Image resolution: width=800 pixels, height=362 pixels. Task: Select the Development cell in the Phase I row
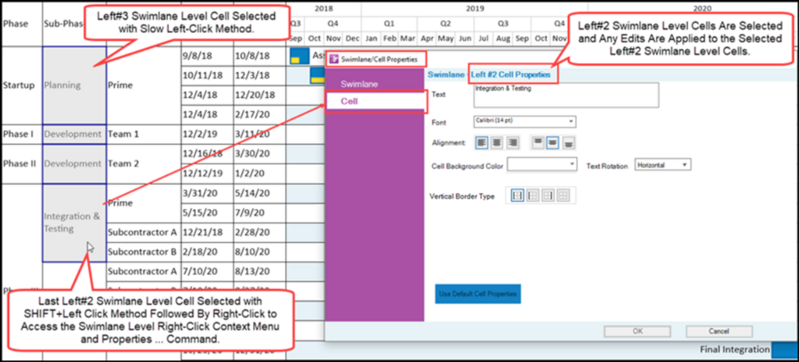click(74, 134)
